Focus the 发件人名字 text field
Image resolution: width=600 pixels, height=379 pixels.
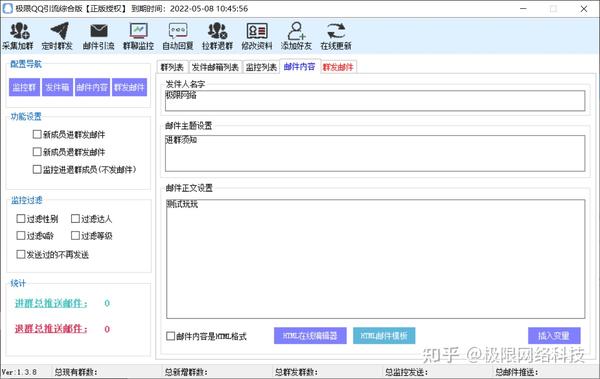coord(375,101)
